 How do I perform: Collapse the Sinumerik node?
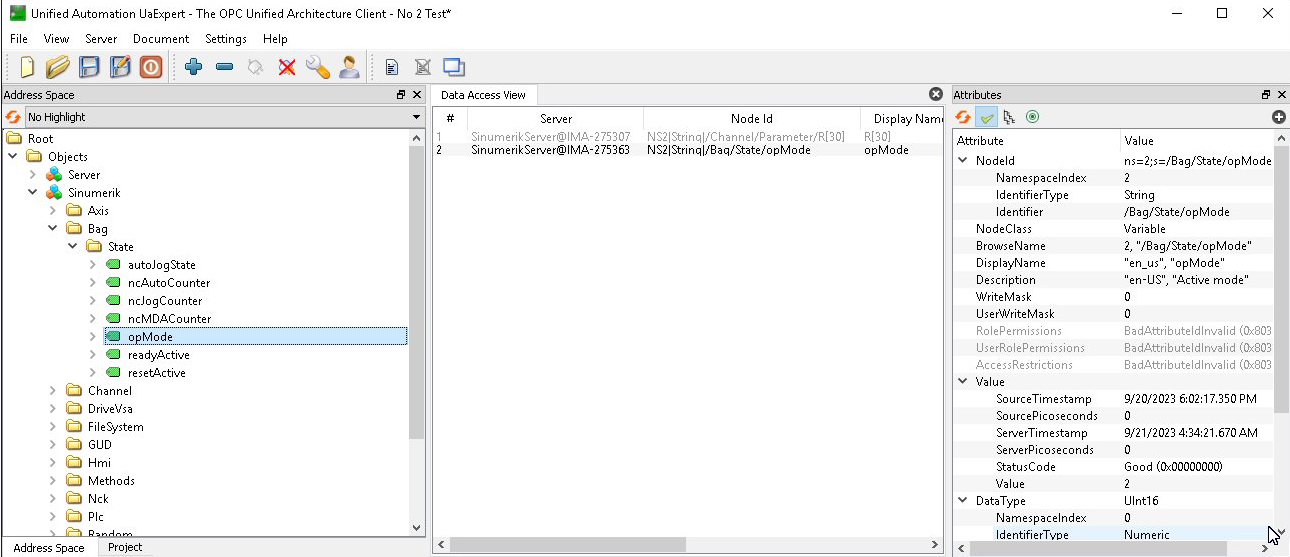[33, 193]
